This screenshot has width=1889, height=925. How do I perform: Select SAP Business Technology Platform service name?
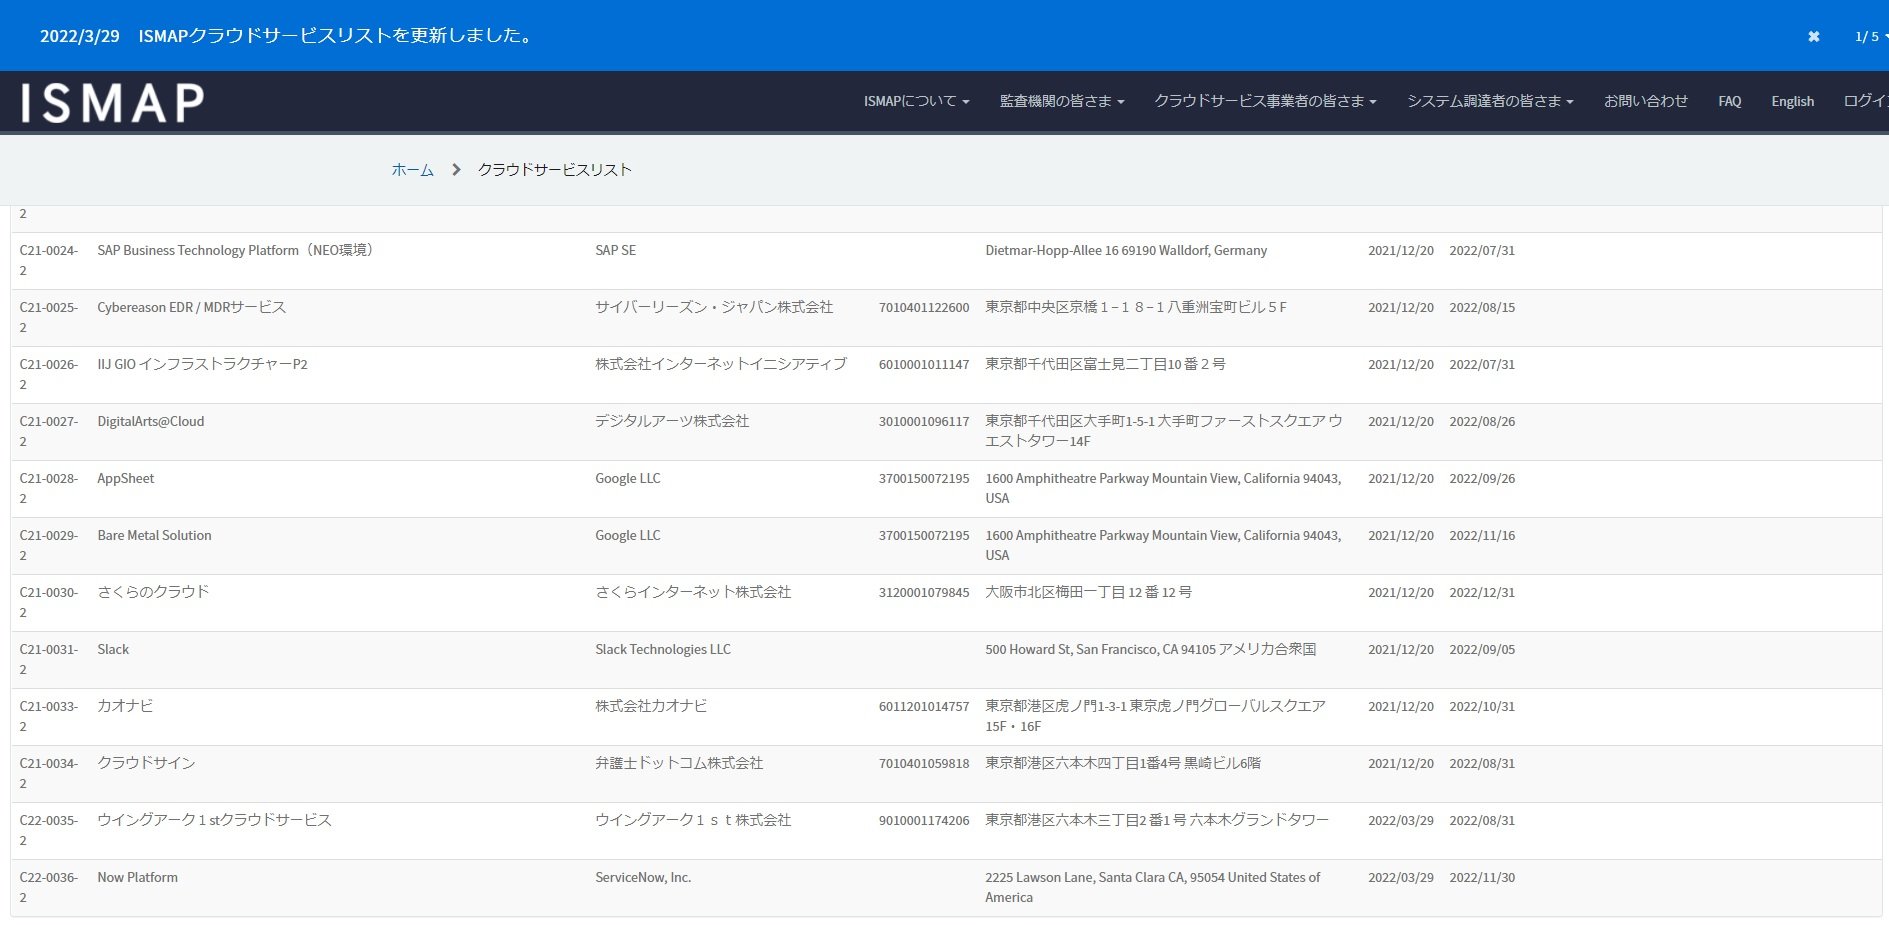click(238, 250)
